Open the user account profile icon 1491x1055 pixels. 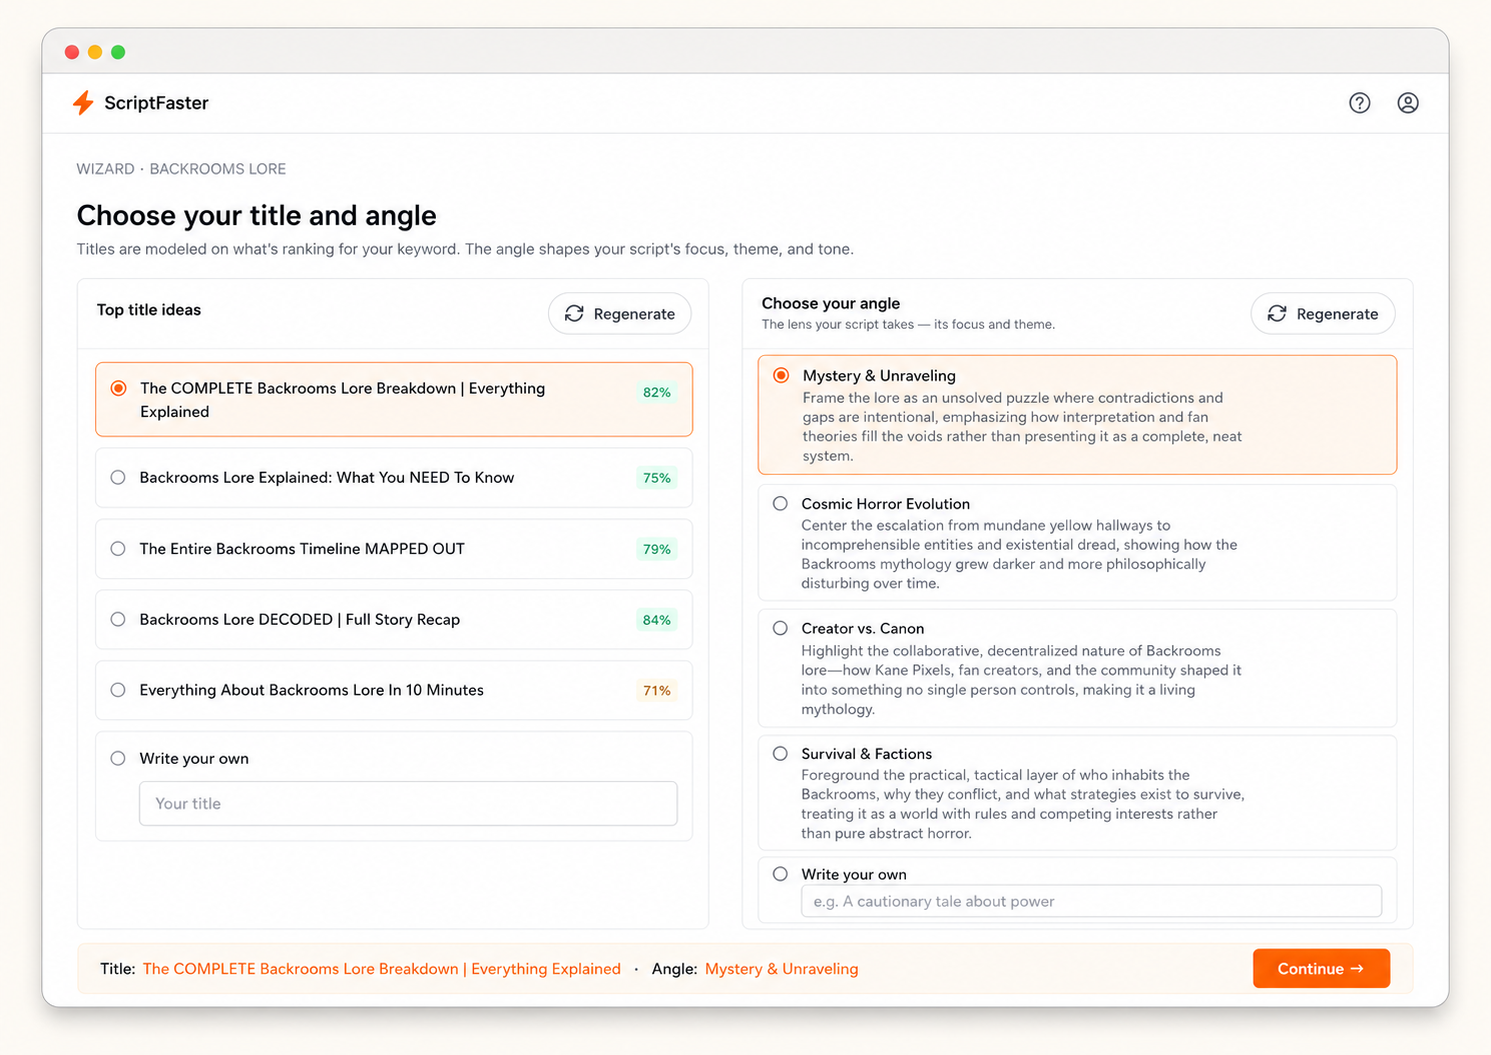coord(1407,103)
